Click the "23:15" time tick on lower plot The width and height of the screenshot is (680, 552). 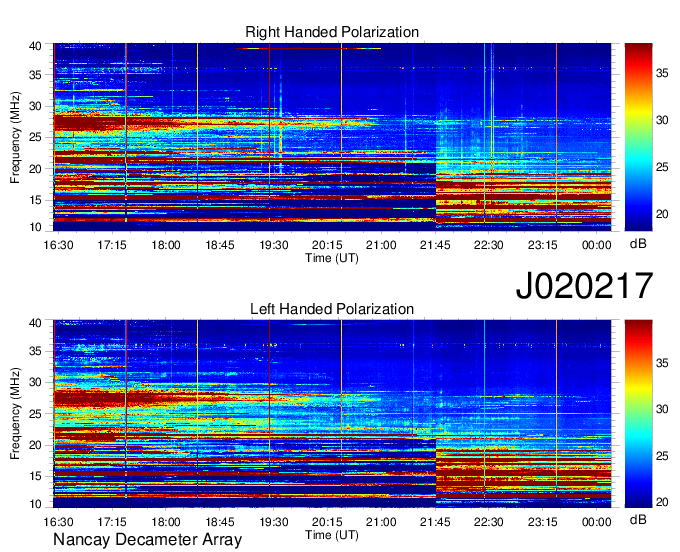(543, 522)
